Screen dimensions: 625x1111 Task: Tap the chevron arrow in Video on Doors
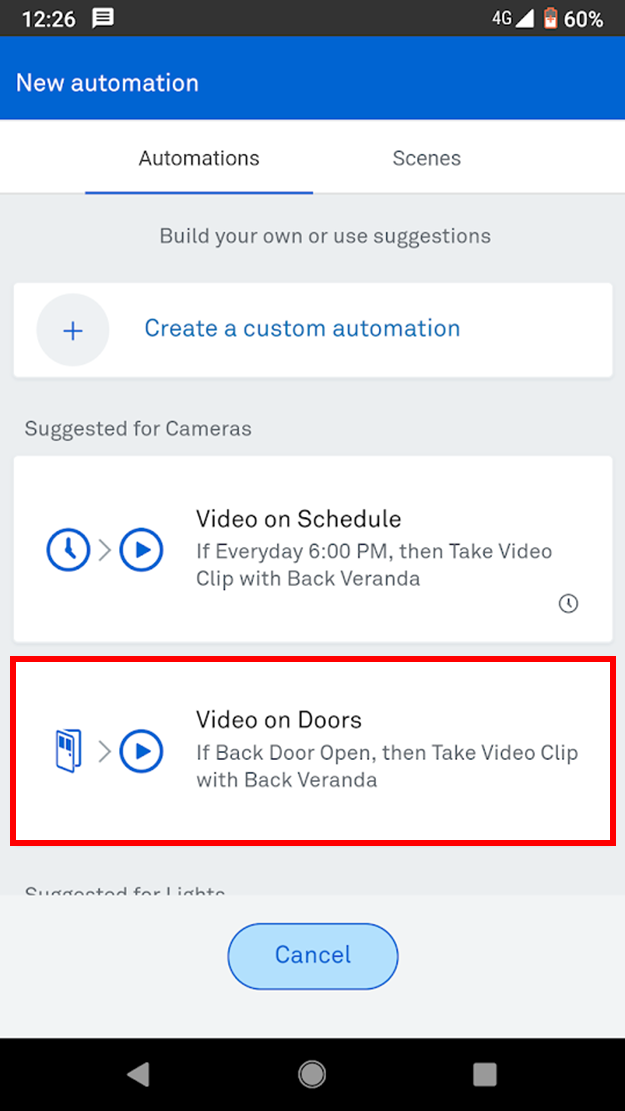(105, 751)
